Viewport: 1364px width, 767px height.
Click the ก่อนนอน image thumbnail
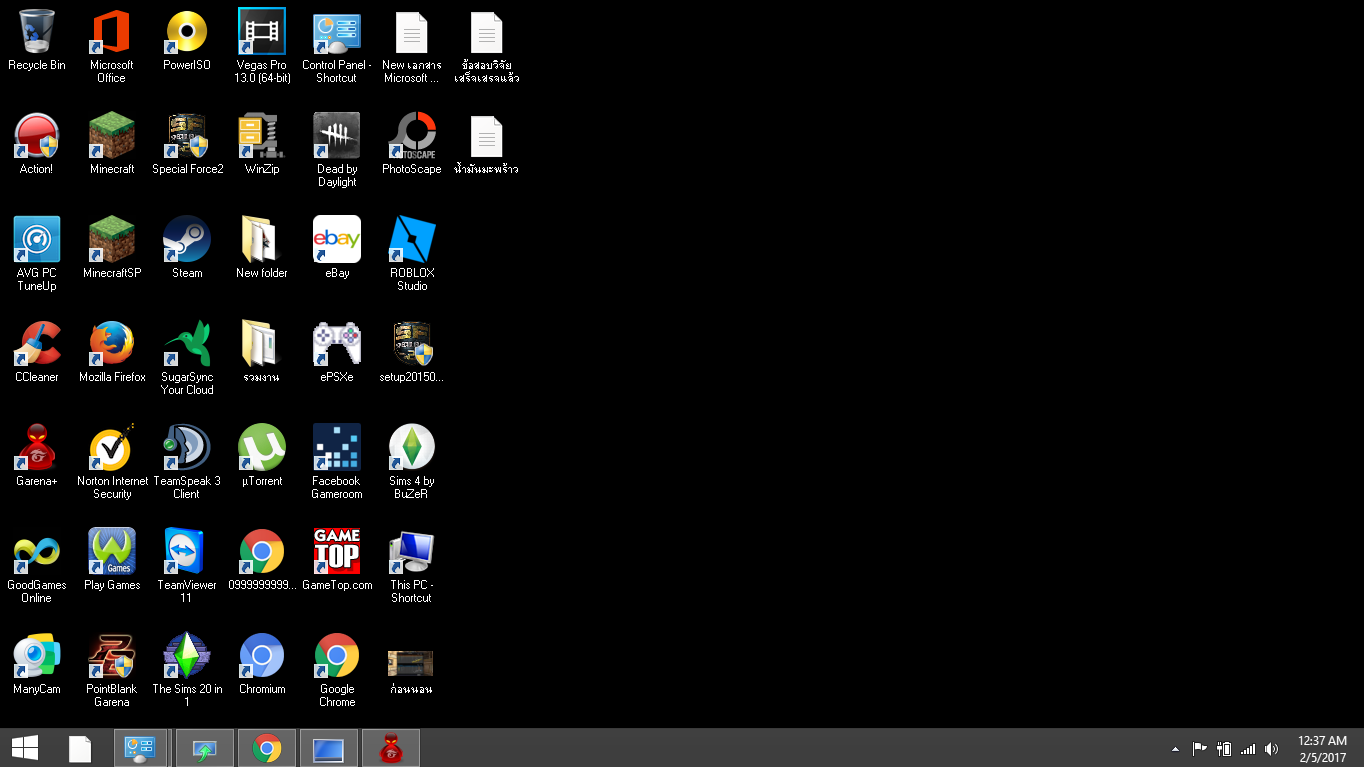(x=411, y=663)
